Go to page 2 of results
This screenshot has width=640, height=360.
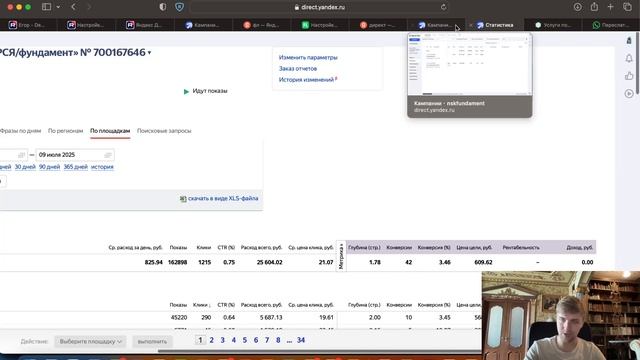click(211, 340)
